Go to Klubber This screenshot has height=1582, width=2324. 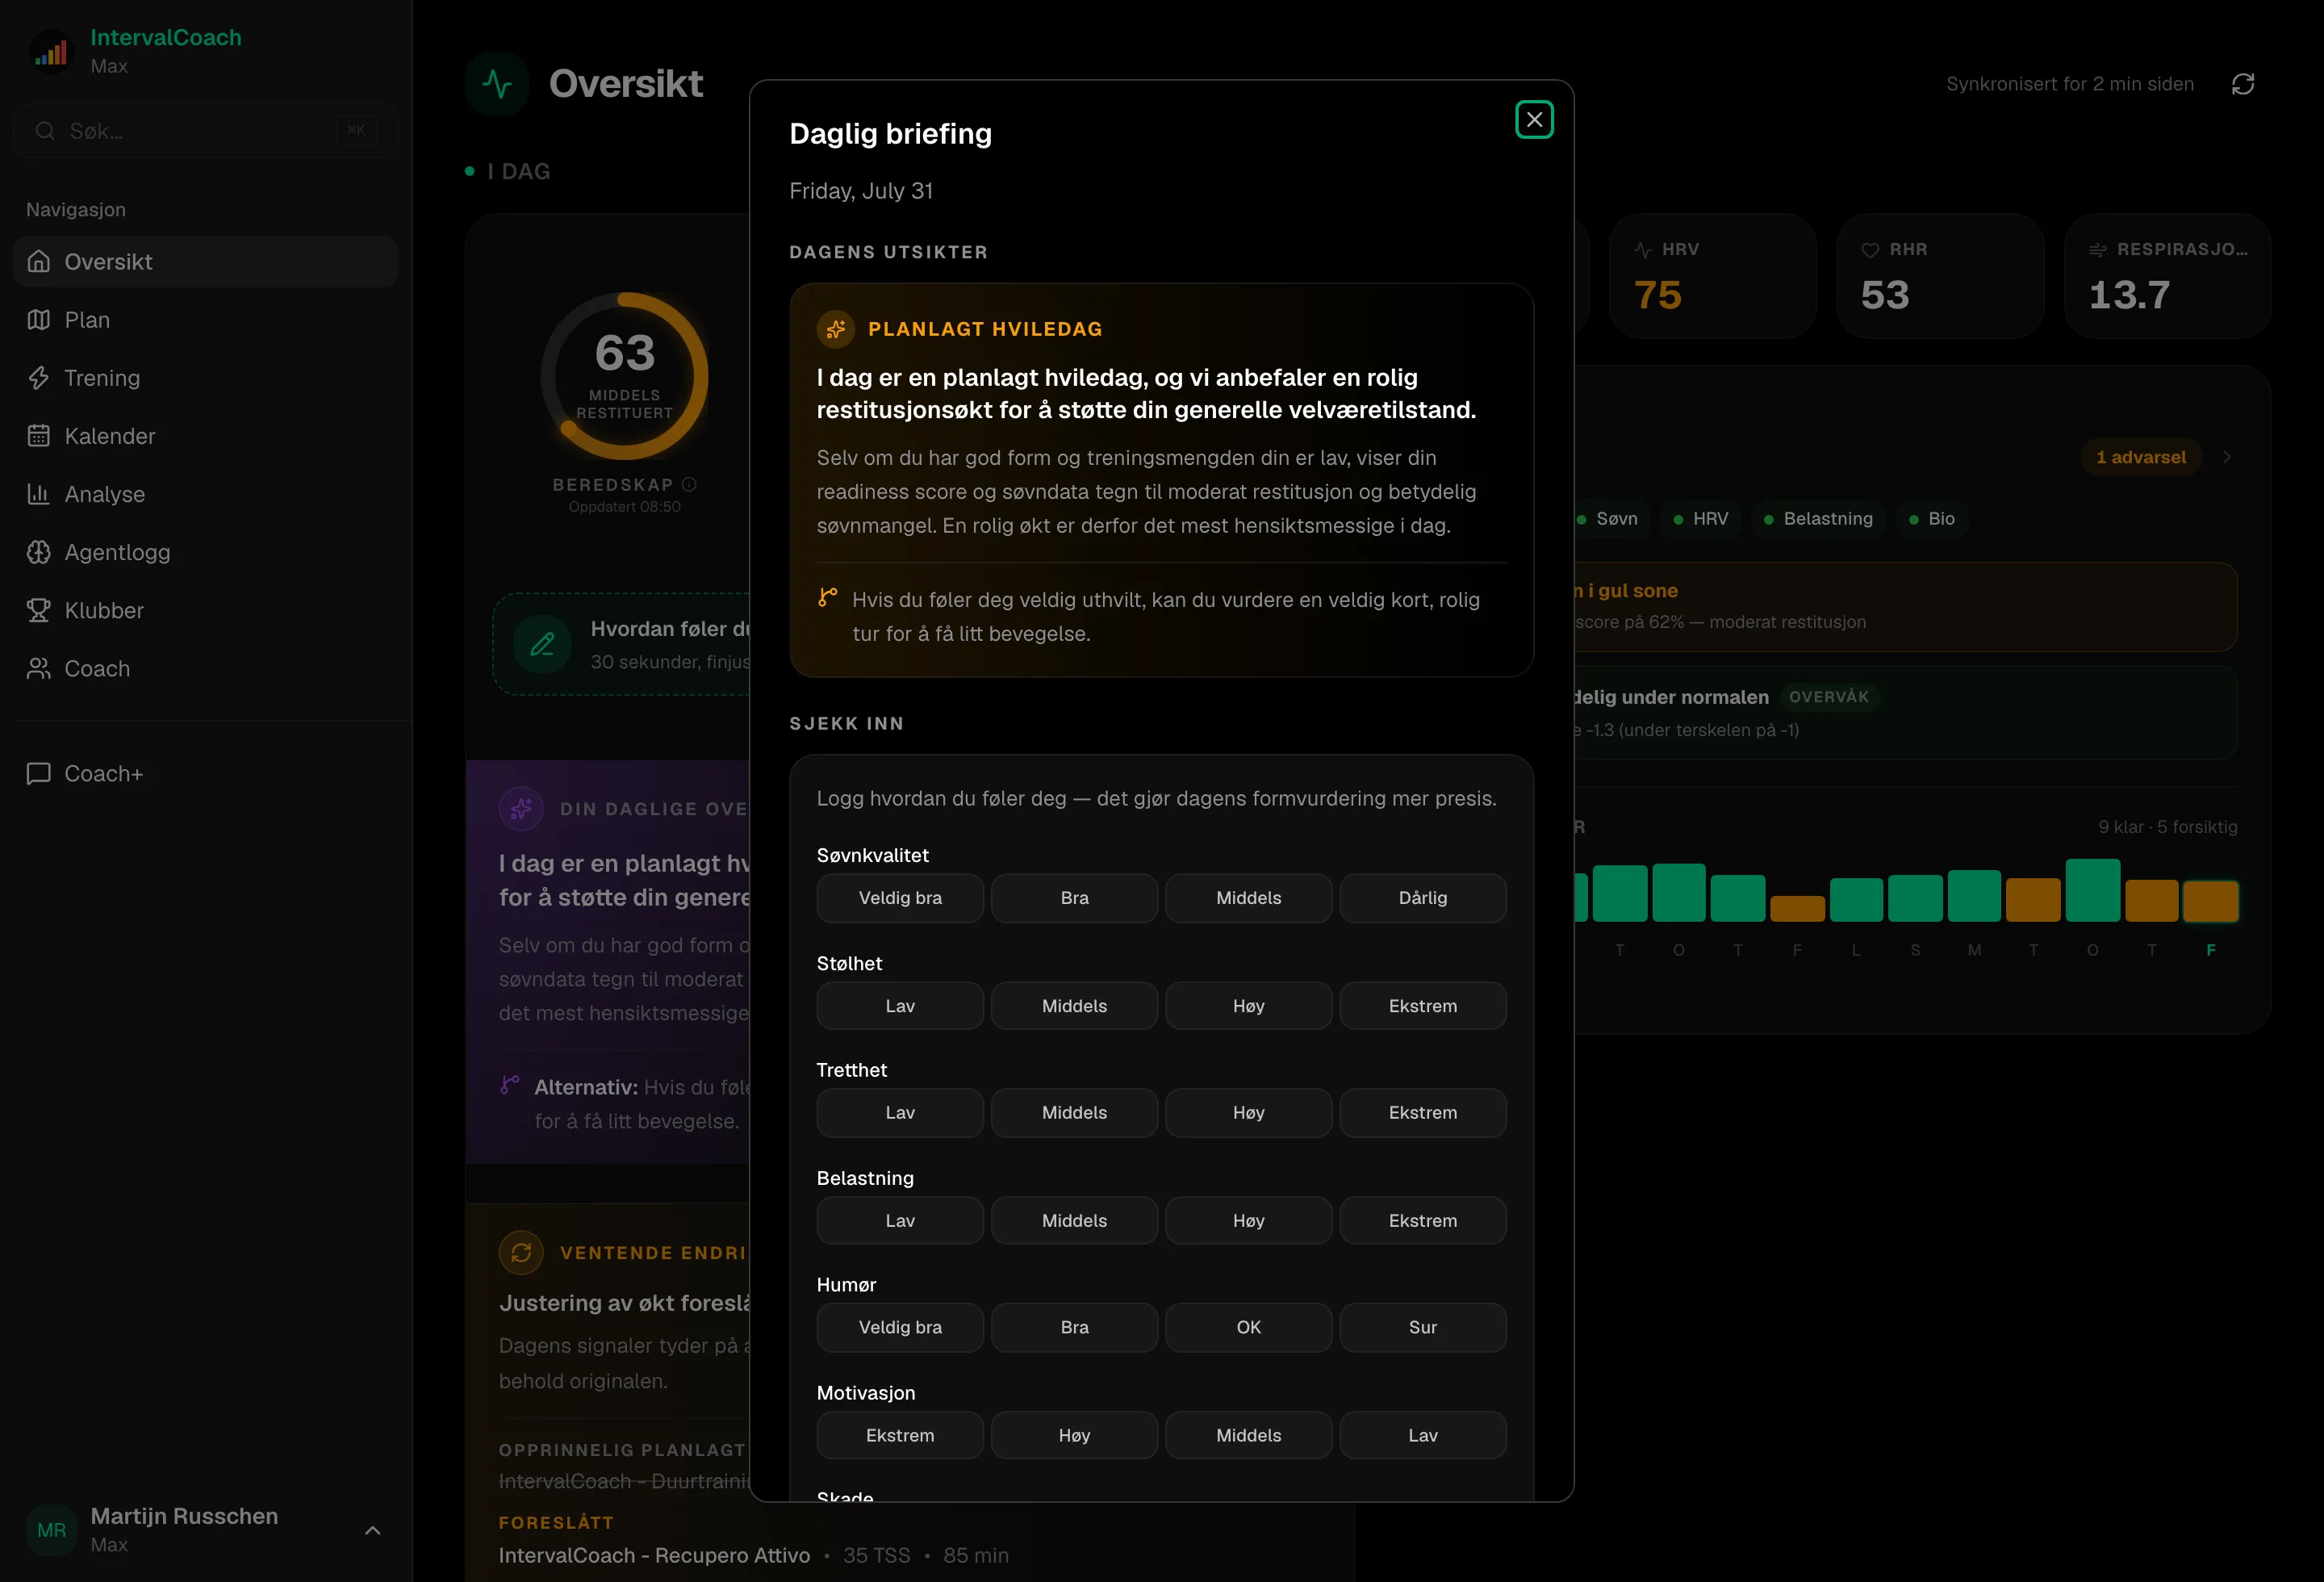pos(206,610)
